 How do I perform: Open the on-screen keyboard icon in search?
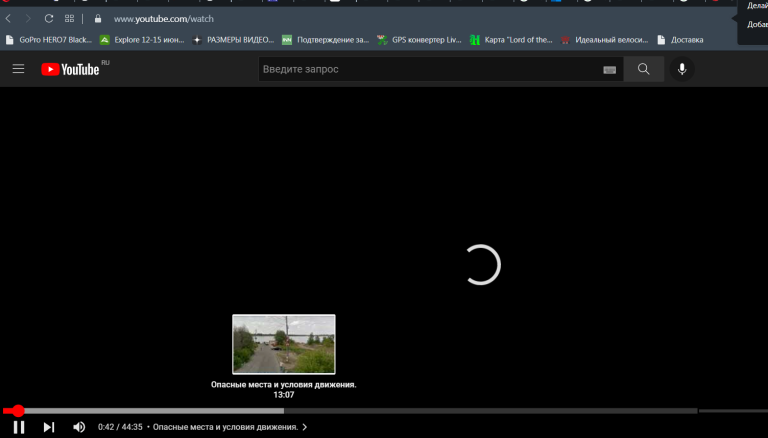click(x=609, y=70)
